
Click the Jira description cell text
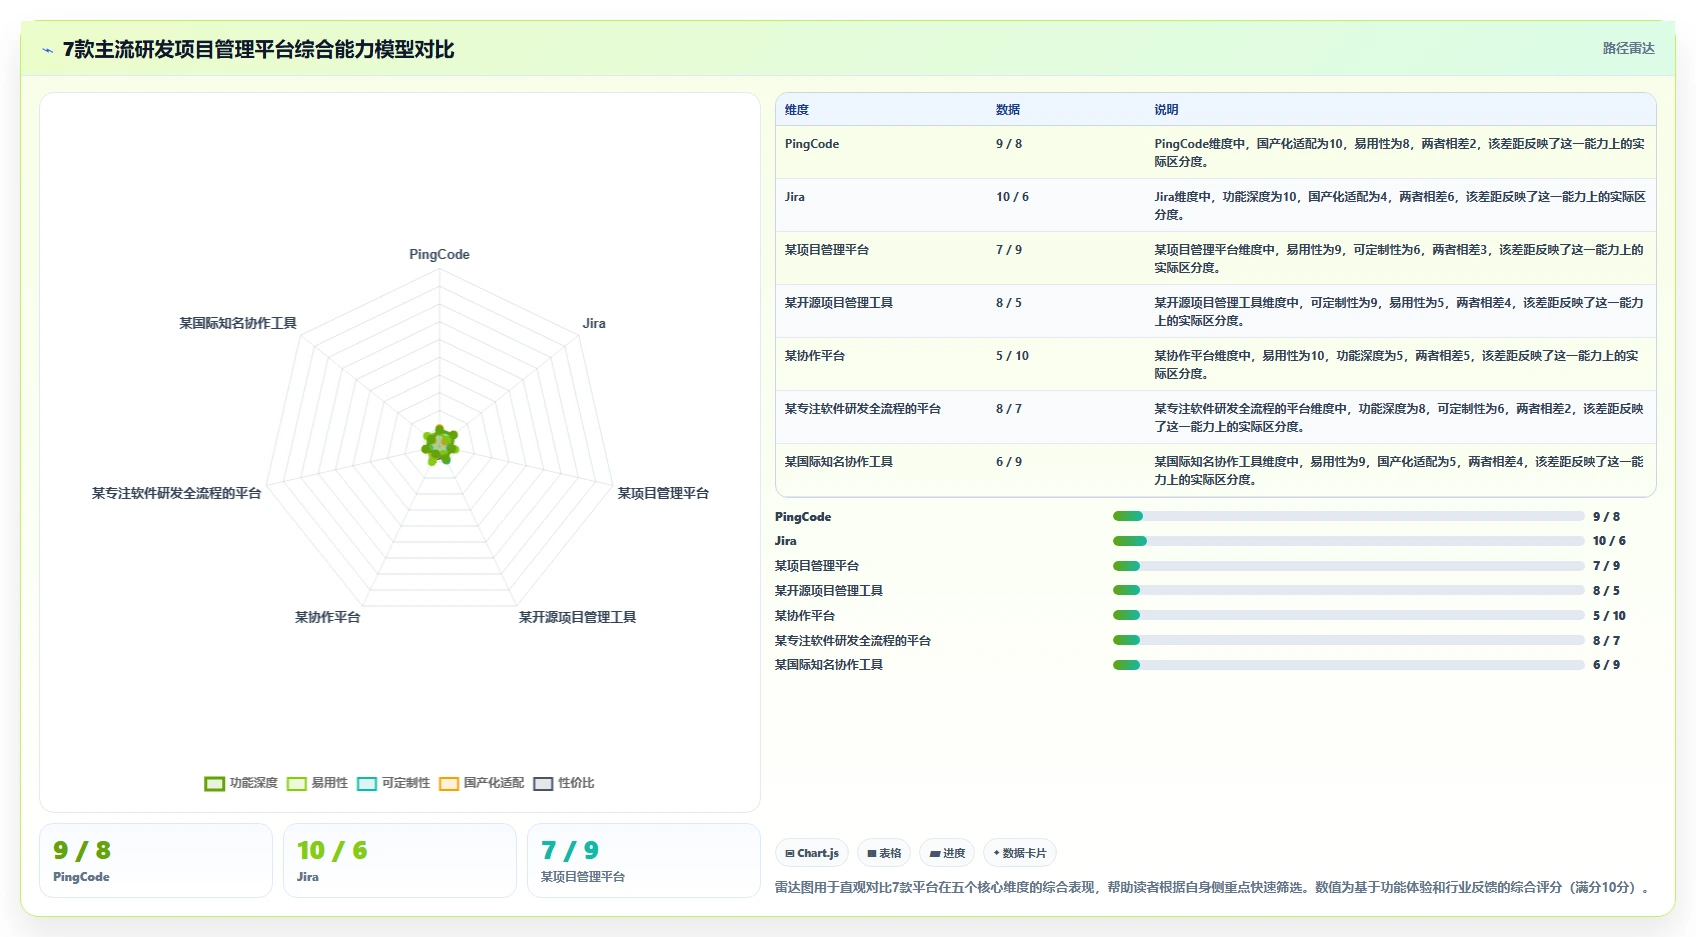coord(1400,206)
